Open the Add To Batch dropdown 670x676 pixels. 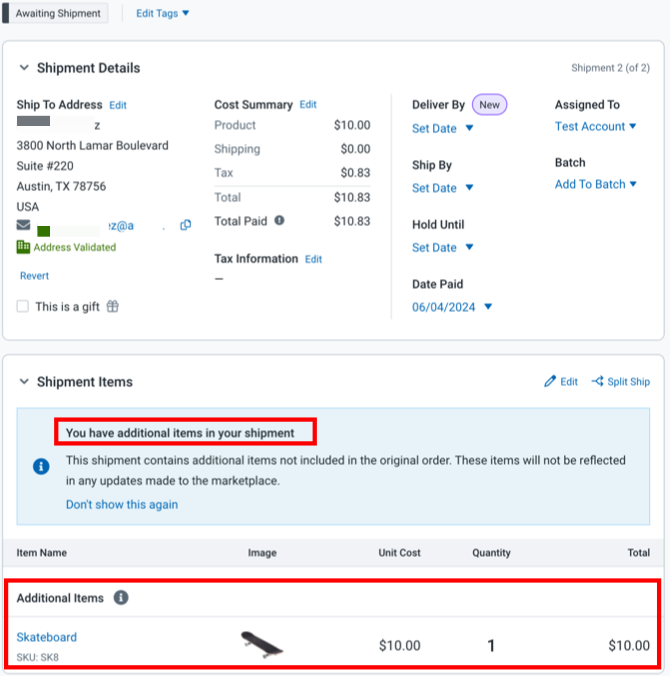595,184
